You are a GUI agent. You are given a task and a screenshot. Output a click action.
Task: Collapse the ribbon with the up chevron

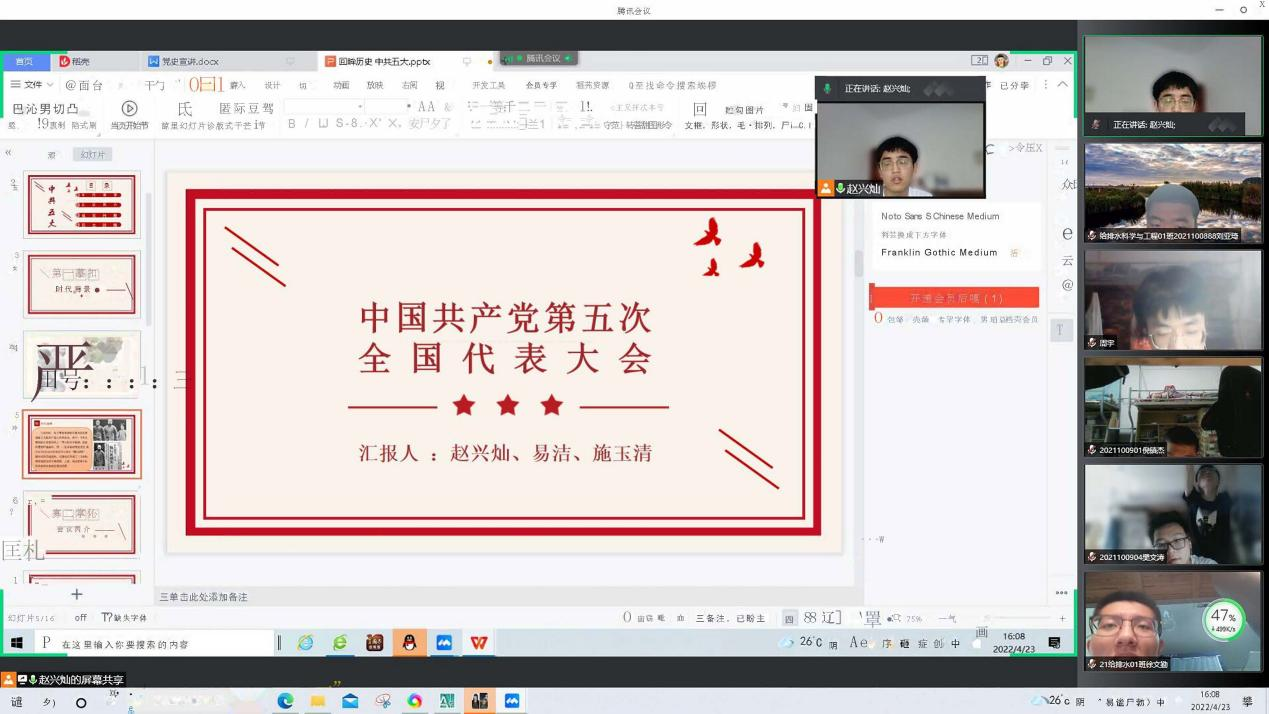click(x=1062, y=85)
